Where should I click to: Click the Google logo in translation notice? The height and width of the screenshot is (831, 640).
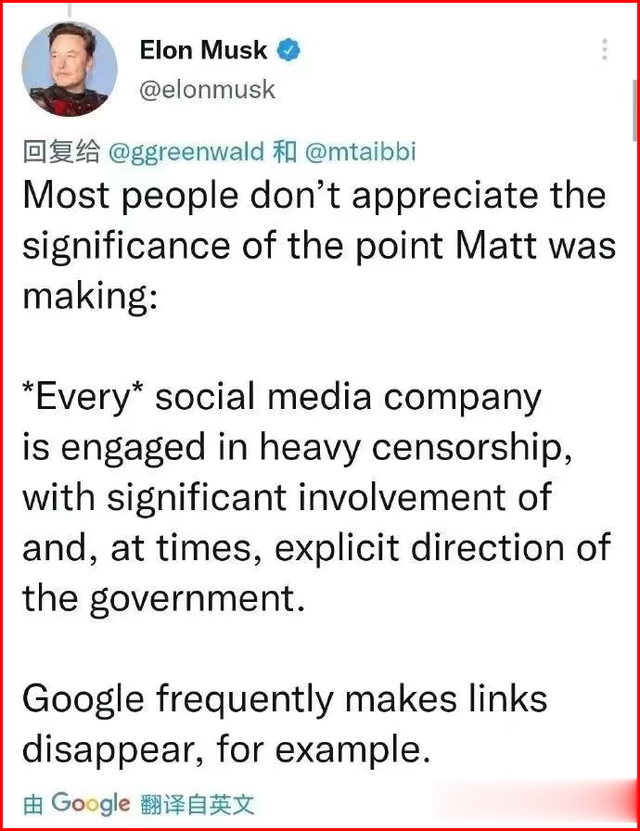coord(90,803)
